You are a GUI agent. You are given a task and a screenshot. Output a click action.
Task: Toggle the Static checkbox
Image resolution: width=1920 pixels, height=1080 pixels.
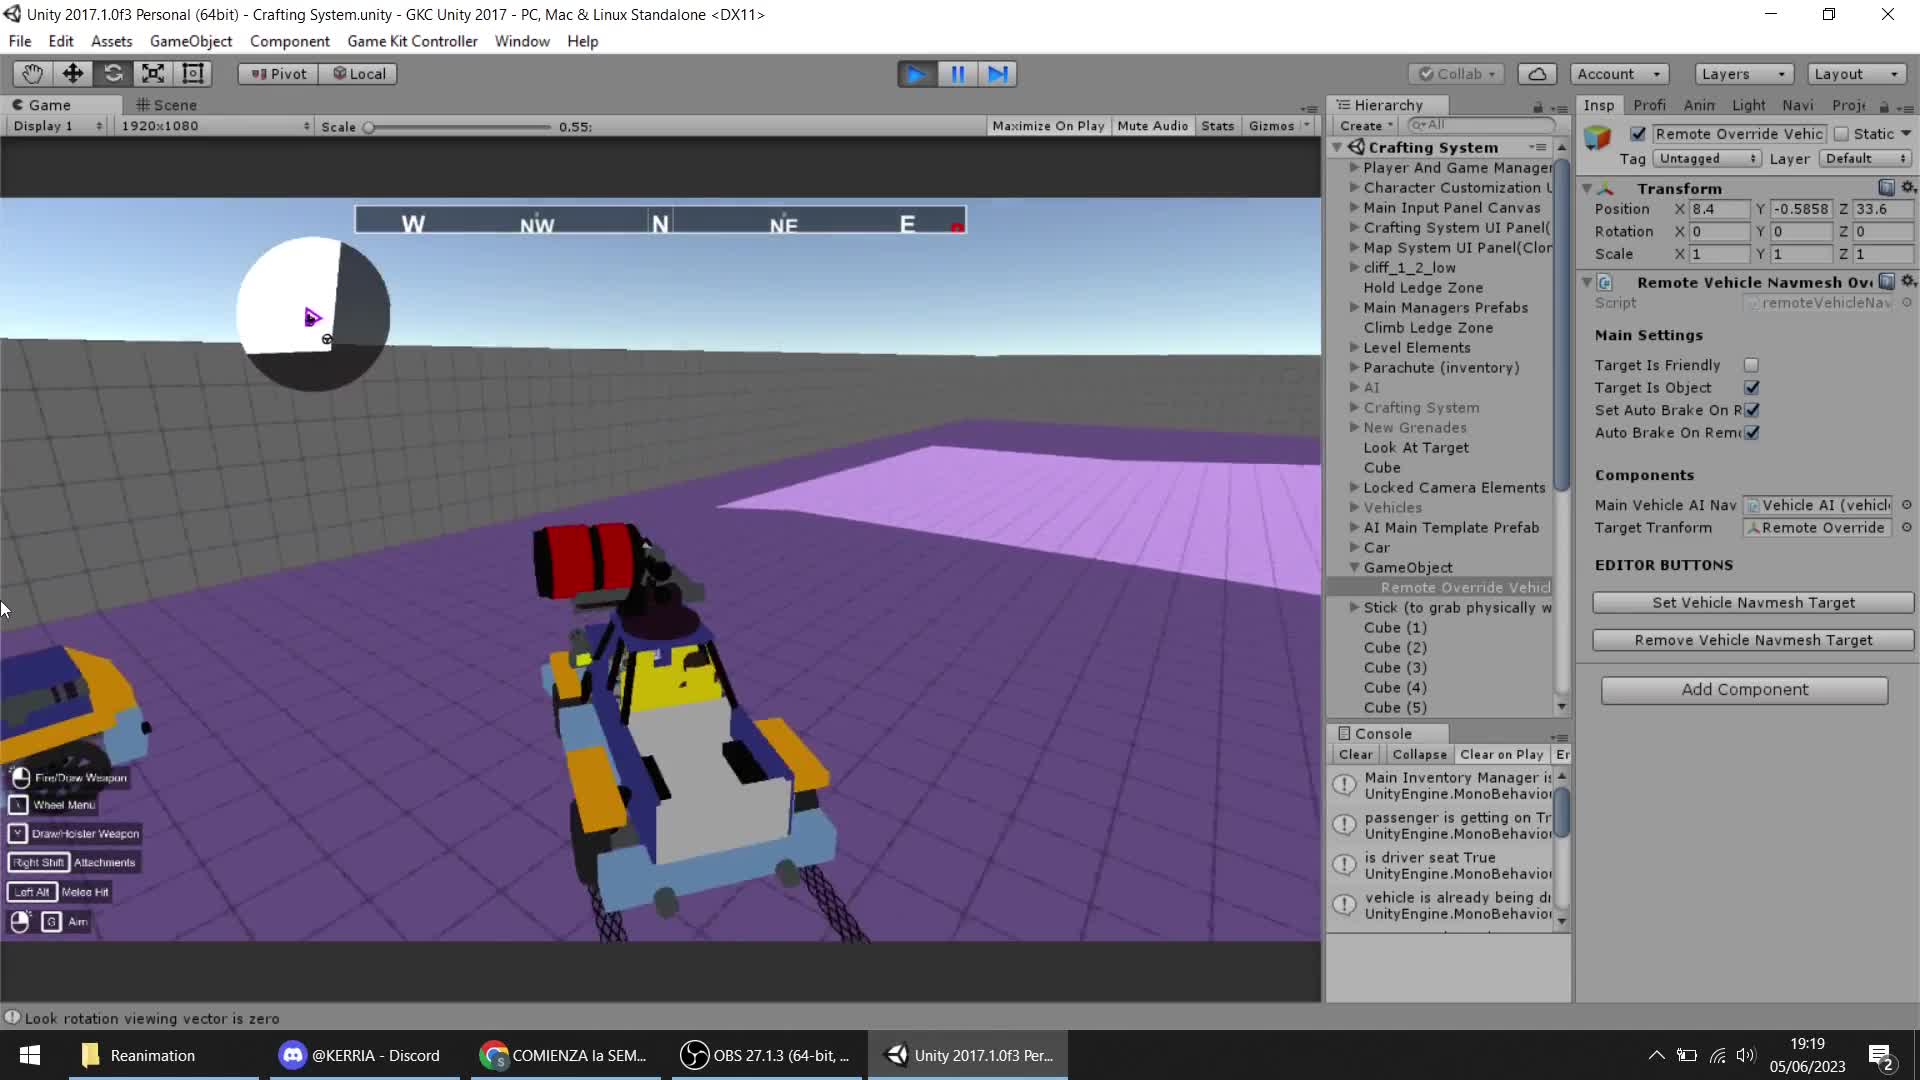point(1841,134)
